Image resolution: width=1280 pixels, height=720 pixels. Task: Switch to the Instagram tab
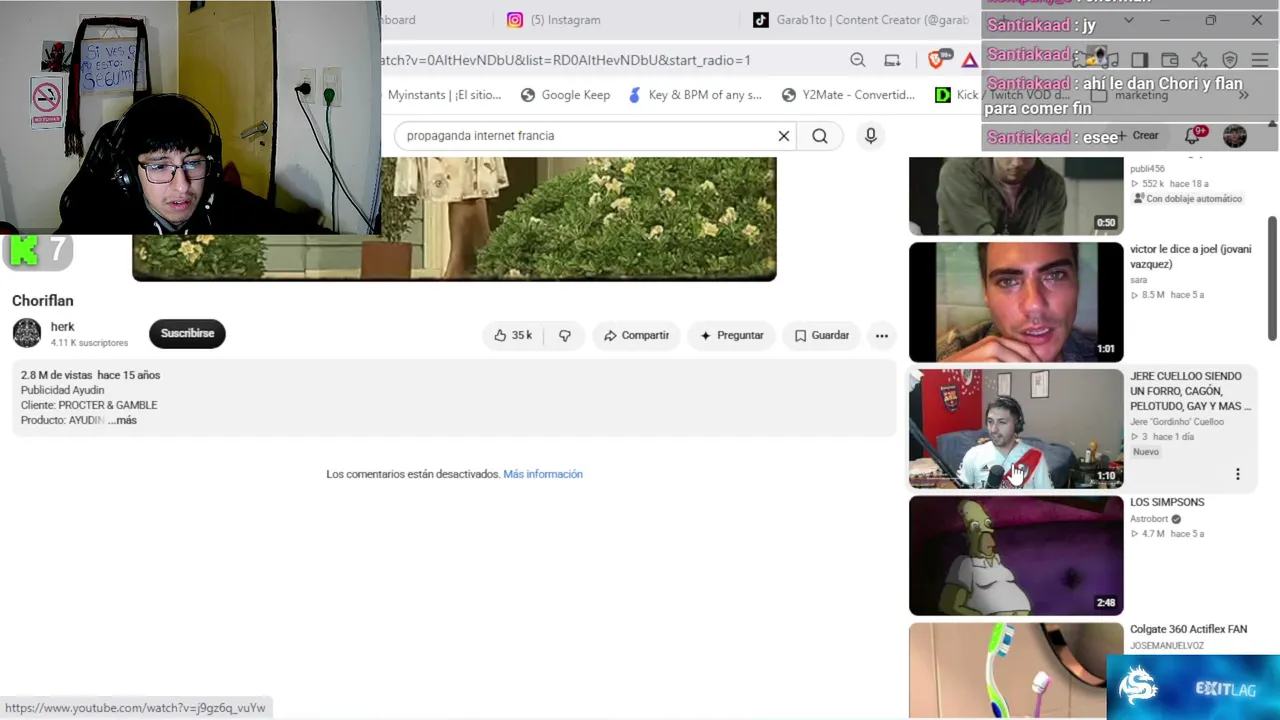pyautogui.click(x=565, y=20)
